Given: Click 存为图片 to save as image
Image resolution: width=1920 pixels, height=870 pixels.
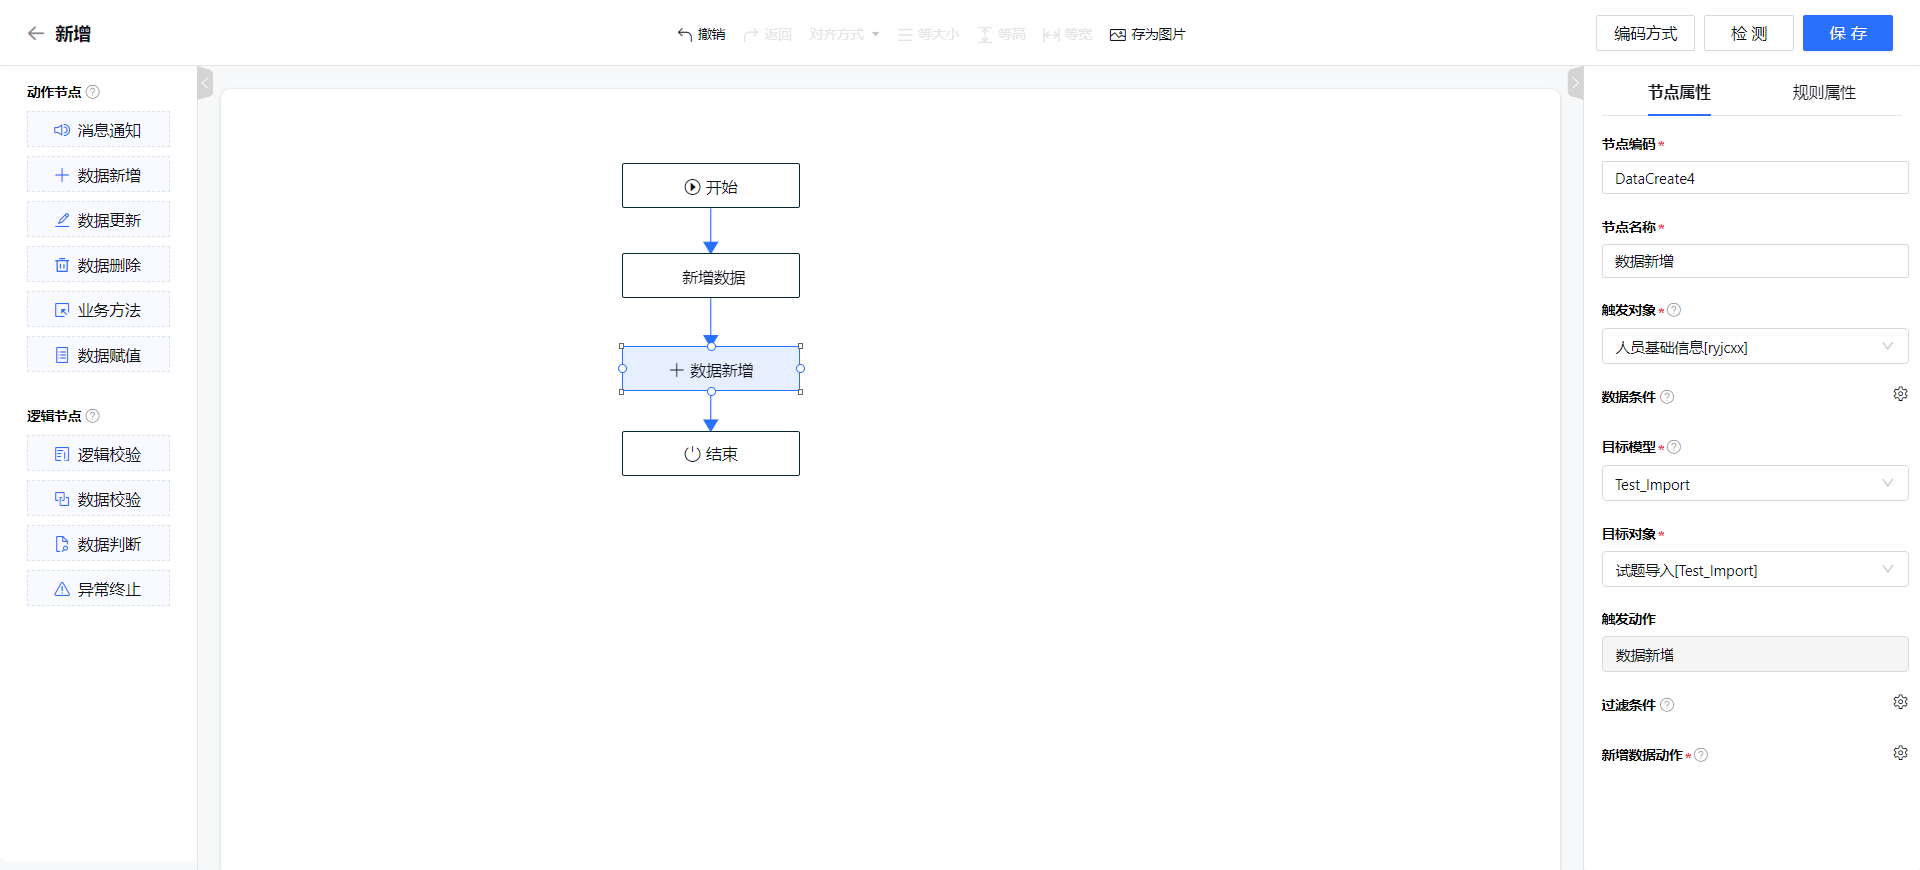Looking at the screenshot, I should pyautogui.click(x=1147, y=34).
